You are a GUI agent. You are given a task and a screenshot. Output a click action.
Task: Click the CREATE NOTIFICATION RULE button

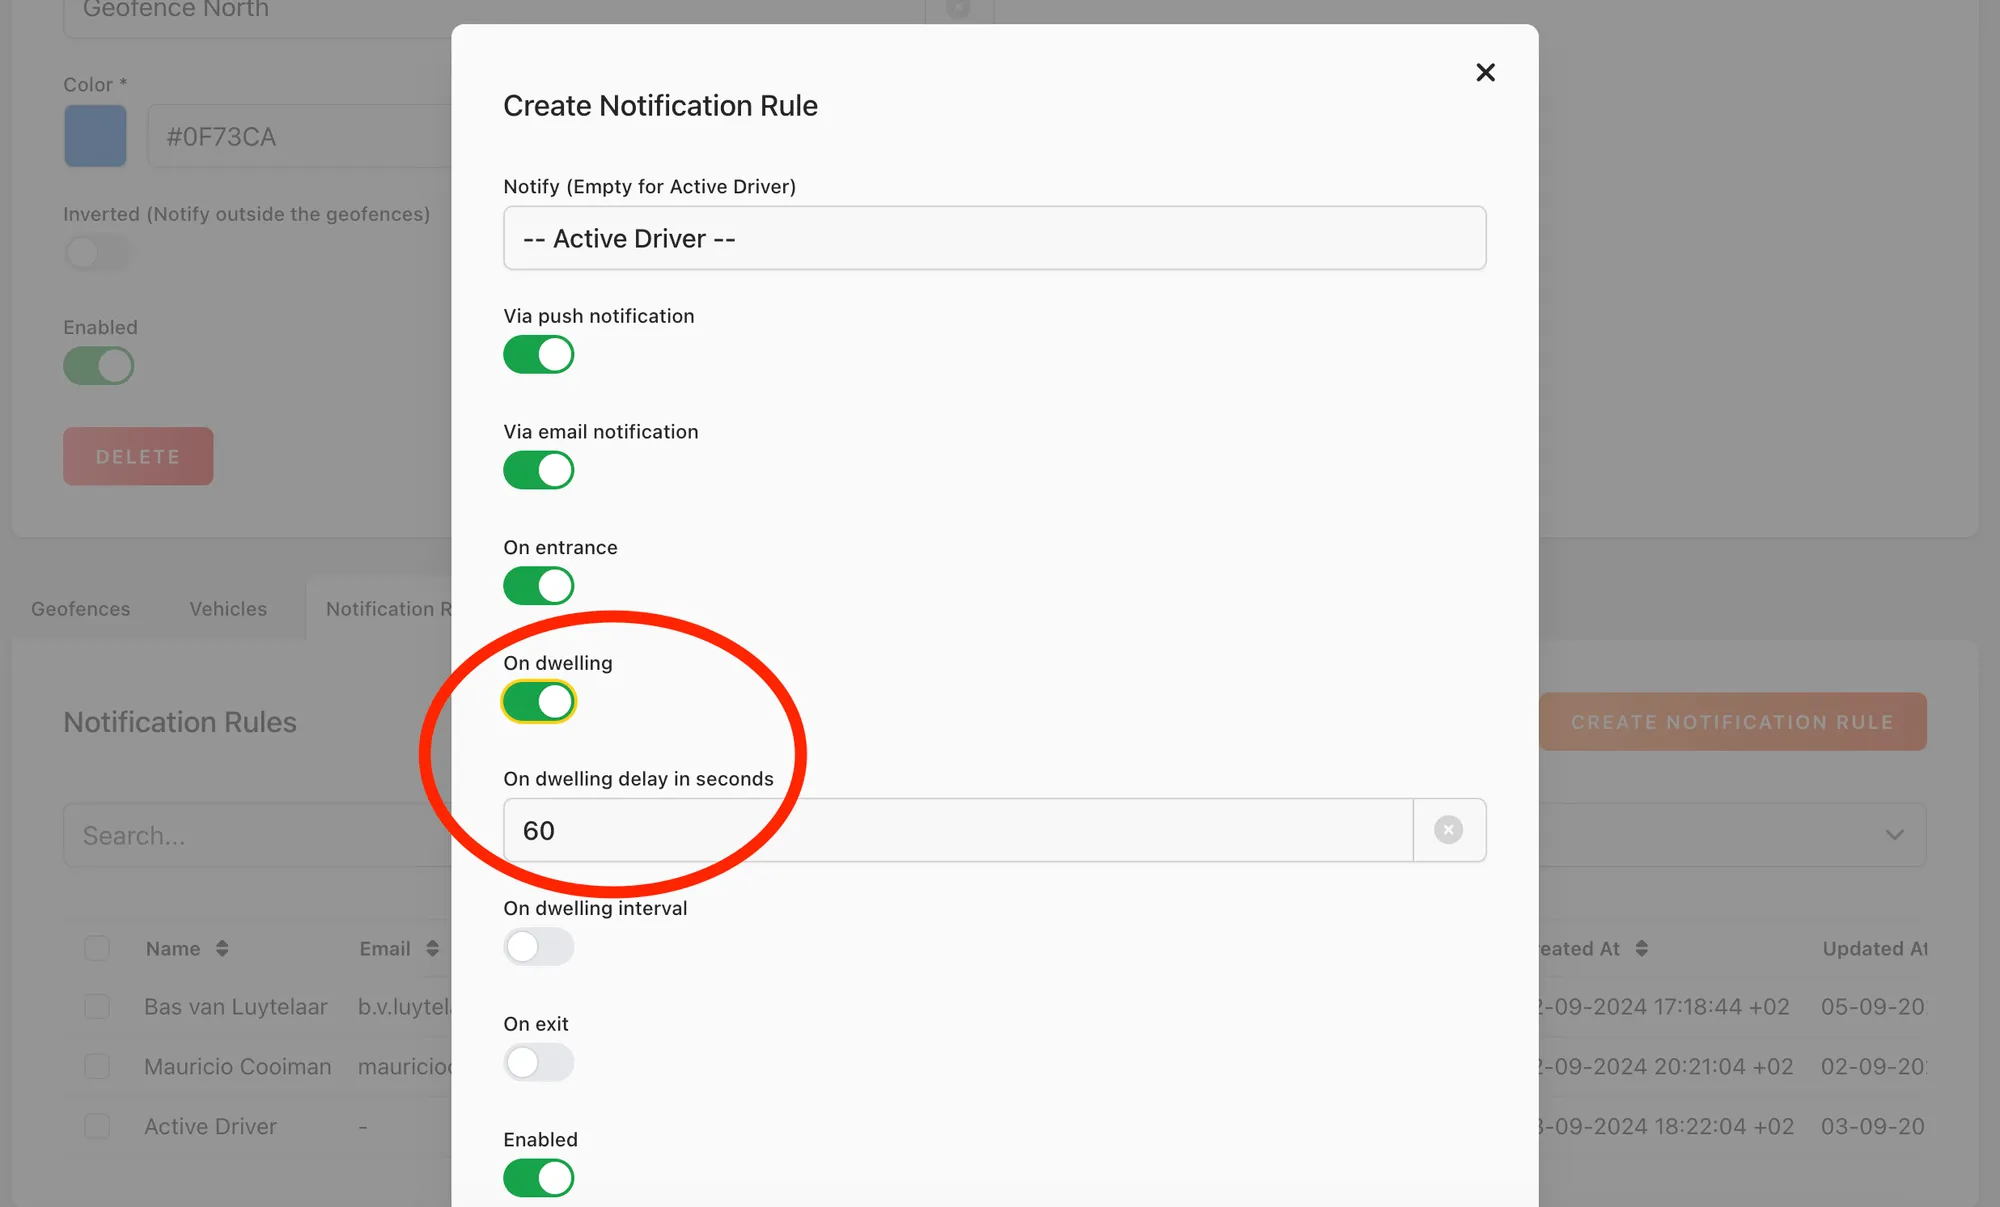(1732, 722)
